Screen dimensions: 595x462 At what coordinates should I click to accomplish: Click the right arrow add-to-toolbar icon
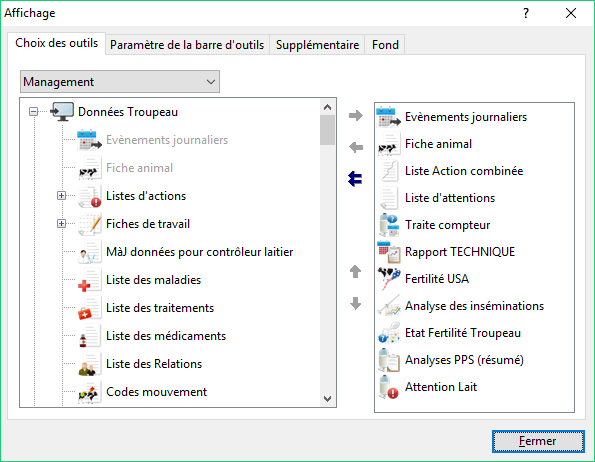click(356, 115)
